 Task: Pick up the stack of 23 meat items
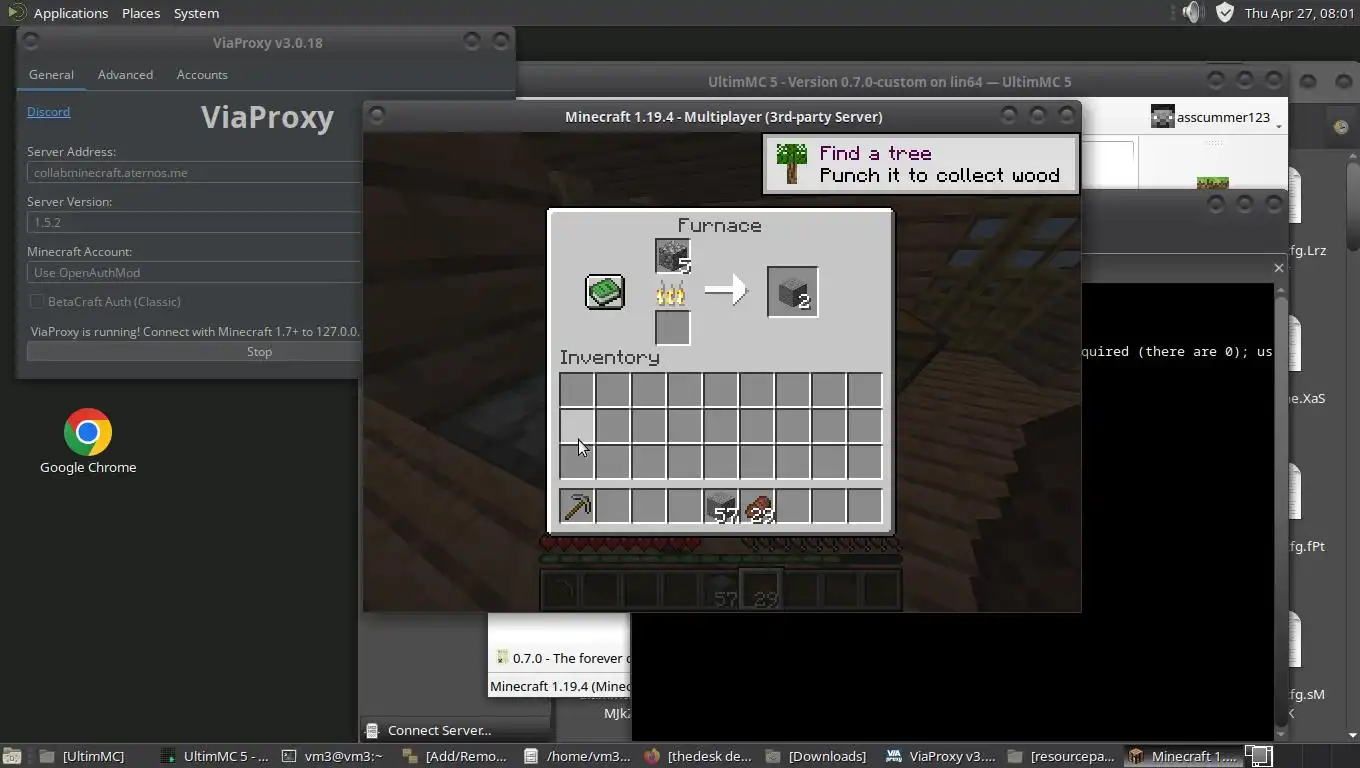(x=757, y=506)
